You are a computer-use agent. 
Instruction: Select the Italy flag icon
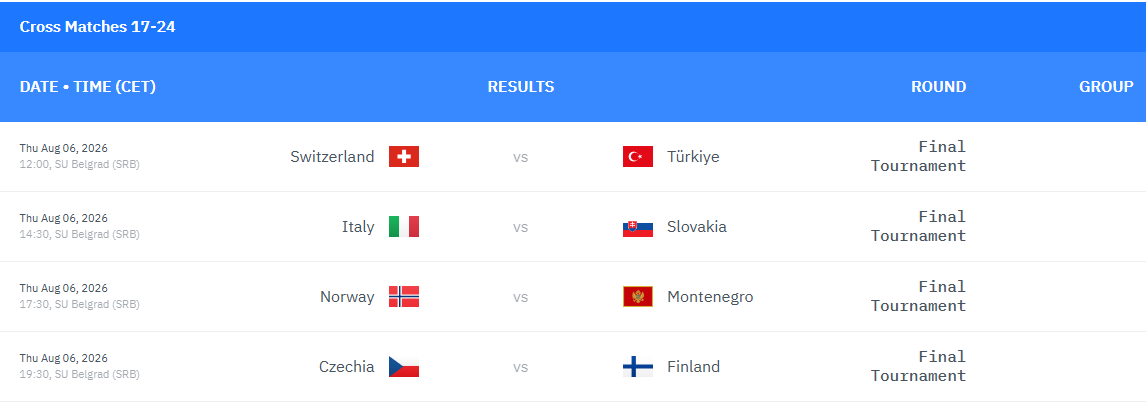click(x=403, y=226)
